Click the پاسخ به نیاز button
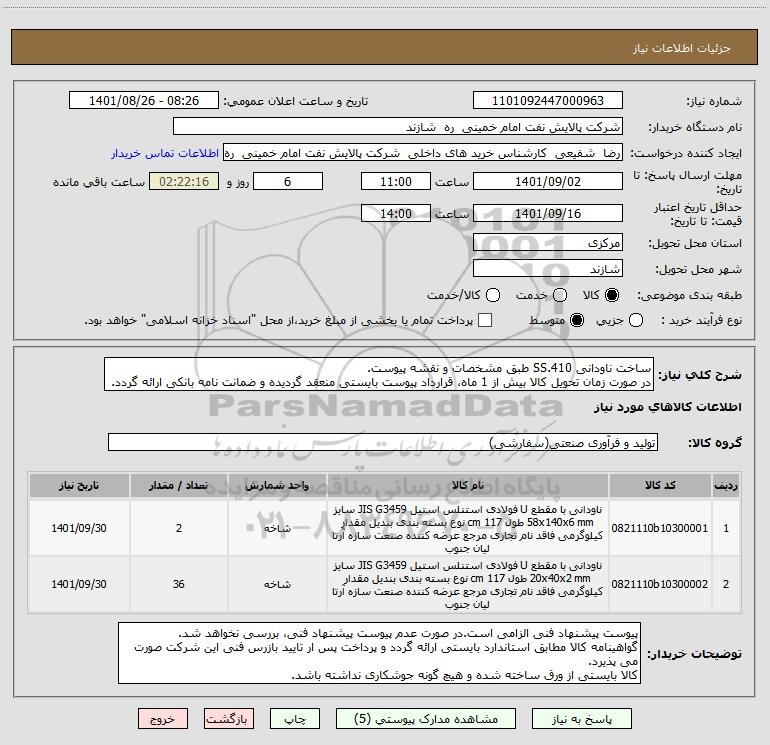The height and width of the screenshot is (745, 770). point(582,719)
